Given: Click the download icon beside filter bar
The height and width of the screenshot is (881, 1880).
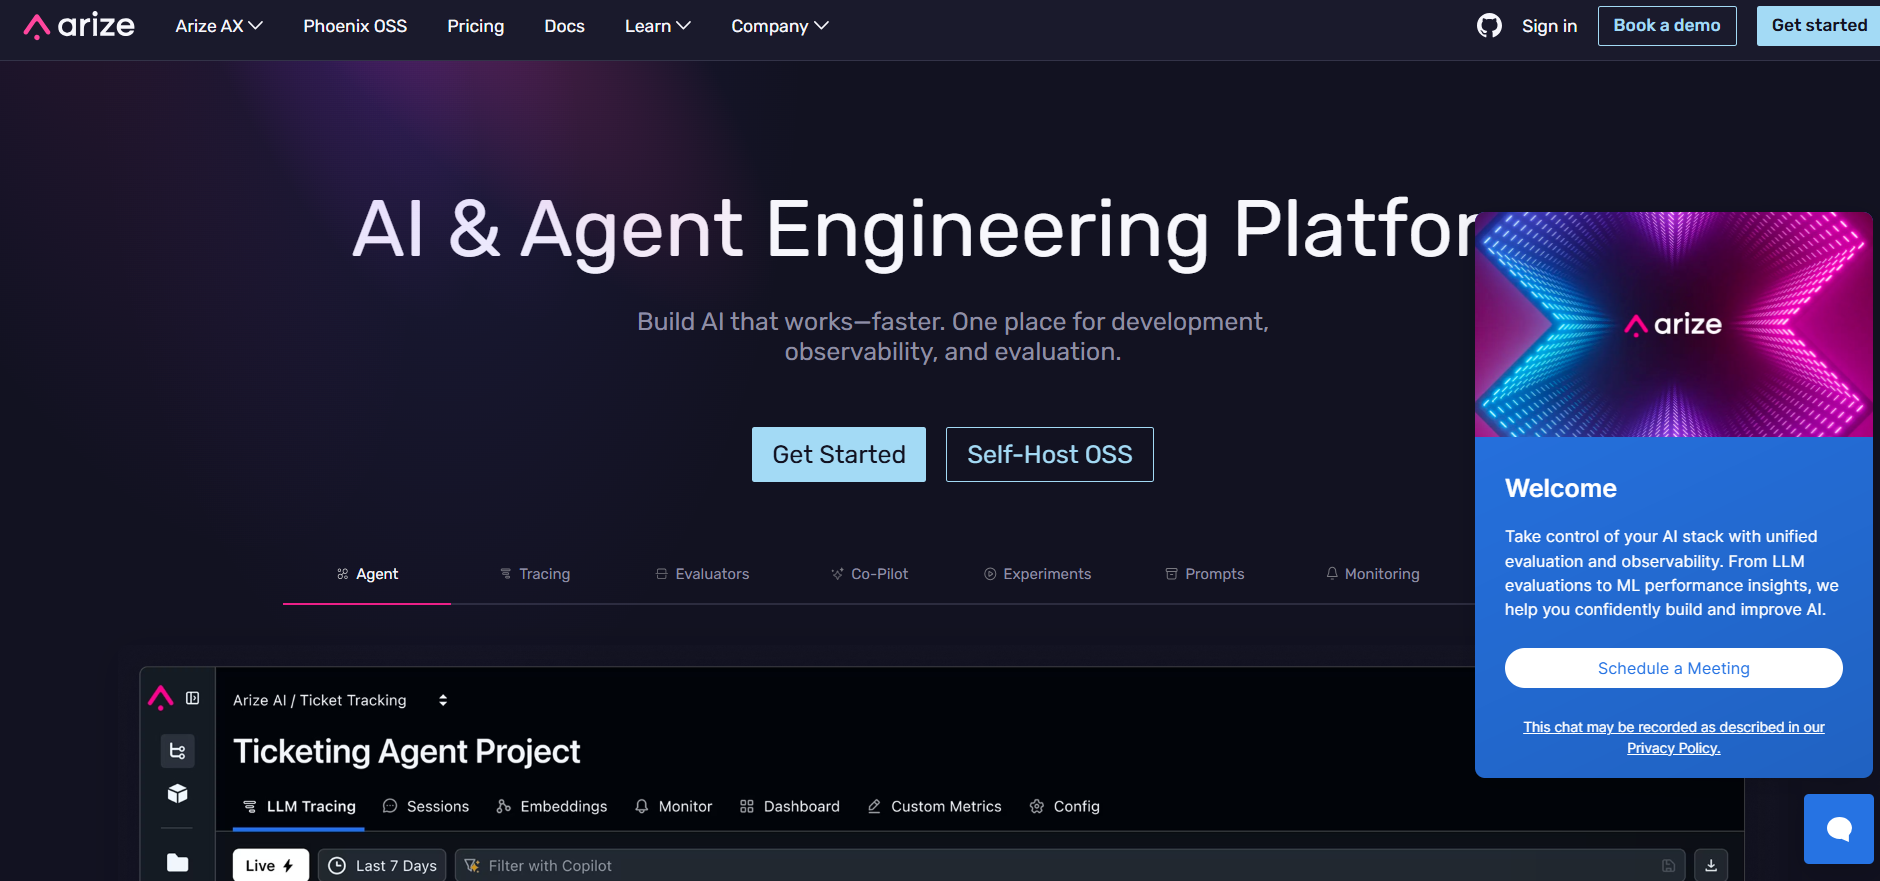Looking at the screenshot, I should point(1711,866).
